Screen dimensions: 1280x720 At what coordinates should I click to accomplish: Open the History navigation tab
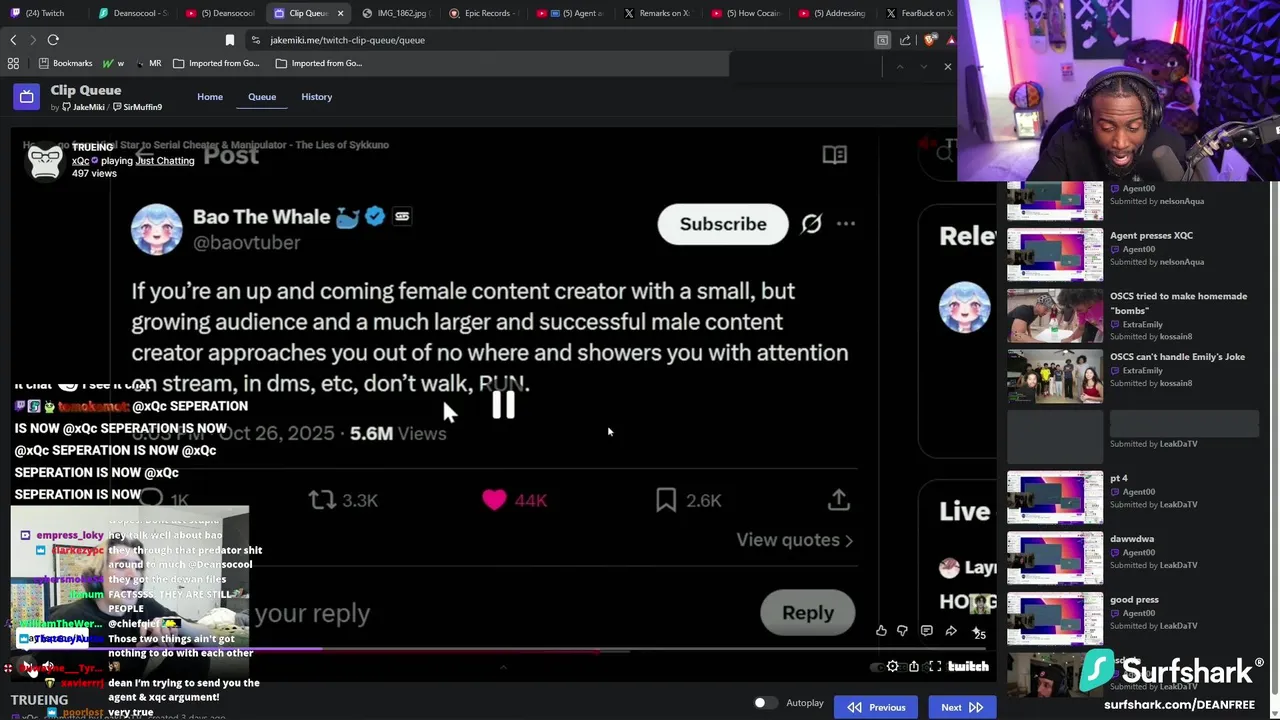tap(316, 97)
